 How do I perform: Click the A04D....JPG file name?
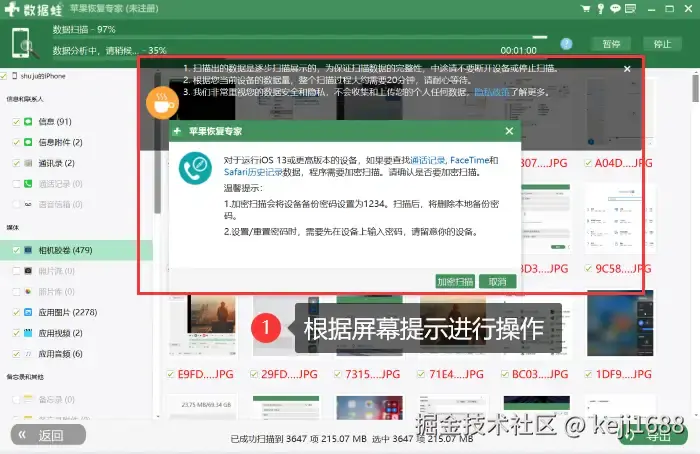[623, 163]
